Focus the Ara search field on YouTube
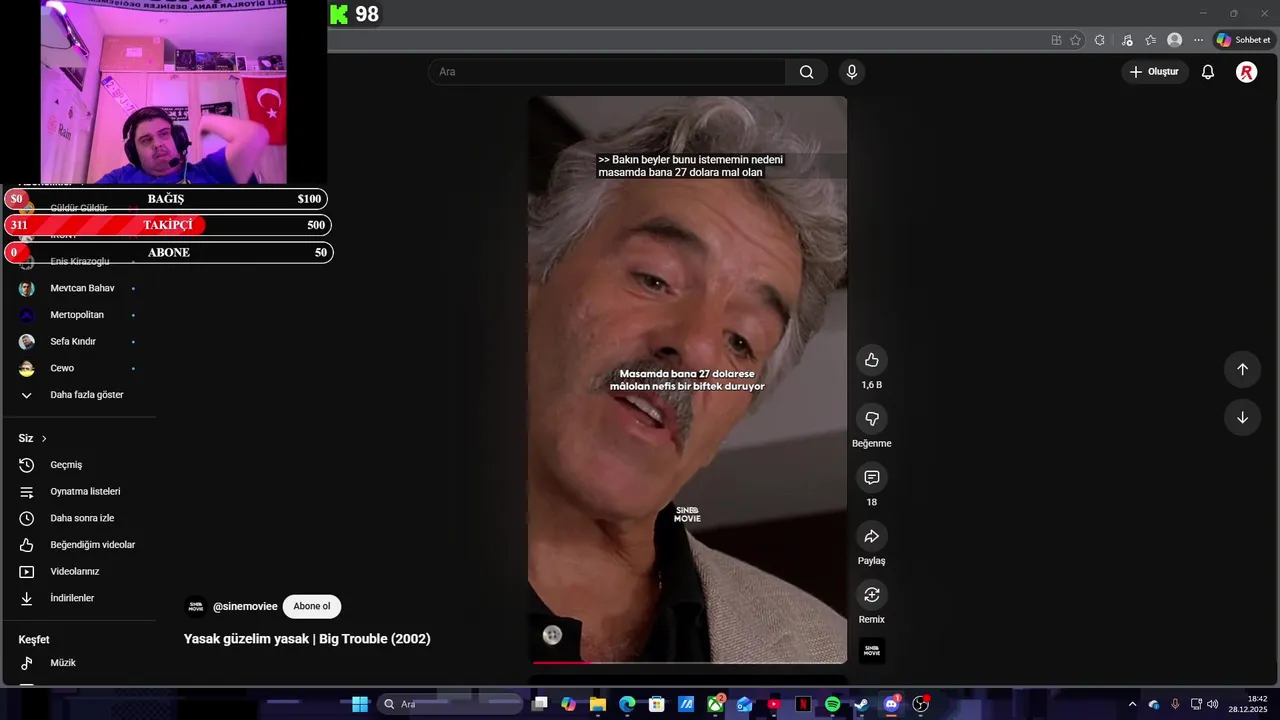Screen dimensions: 1280x720 (x=607, y=72)
